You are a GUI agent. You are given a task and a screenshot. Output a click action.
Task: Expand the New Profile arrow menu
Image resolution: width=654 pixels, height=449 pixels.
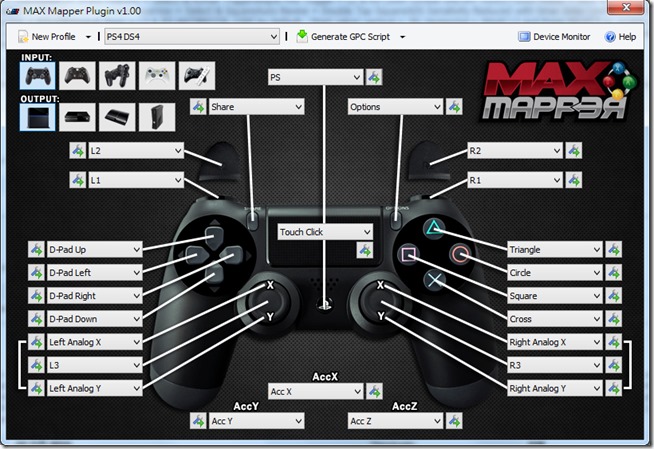click(x=88, y=37)
